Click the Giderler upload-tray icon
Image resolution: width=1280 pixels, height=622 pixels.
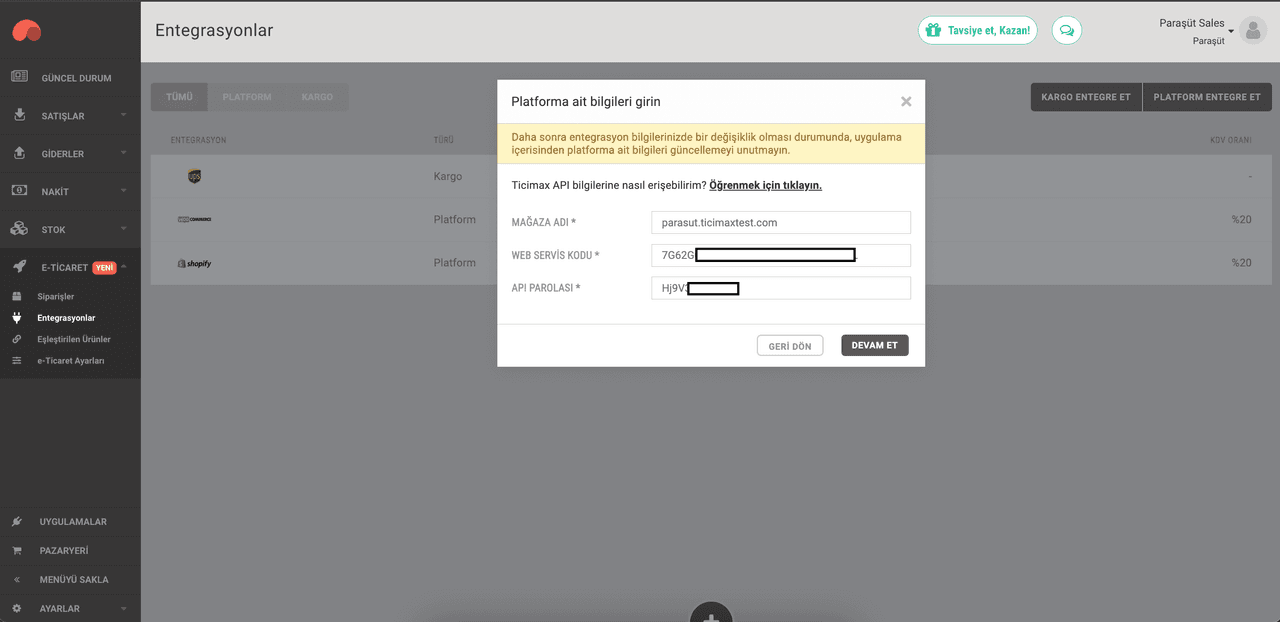point(19,153)
